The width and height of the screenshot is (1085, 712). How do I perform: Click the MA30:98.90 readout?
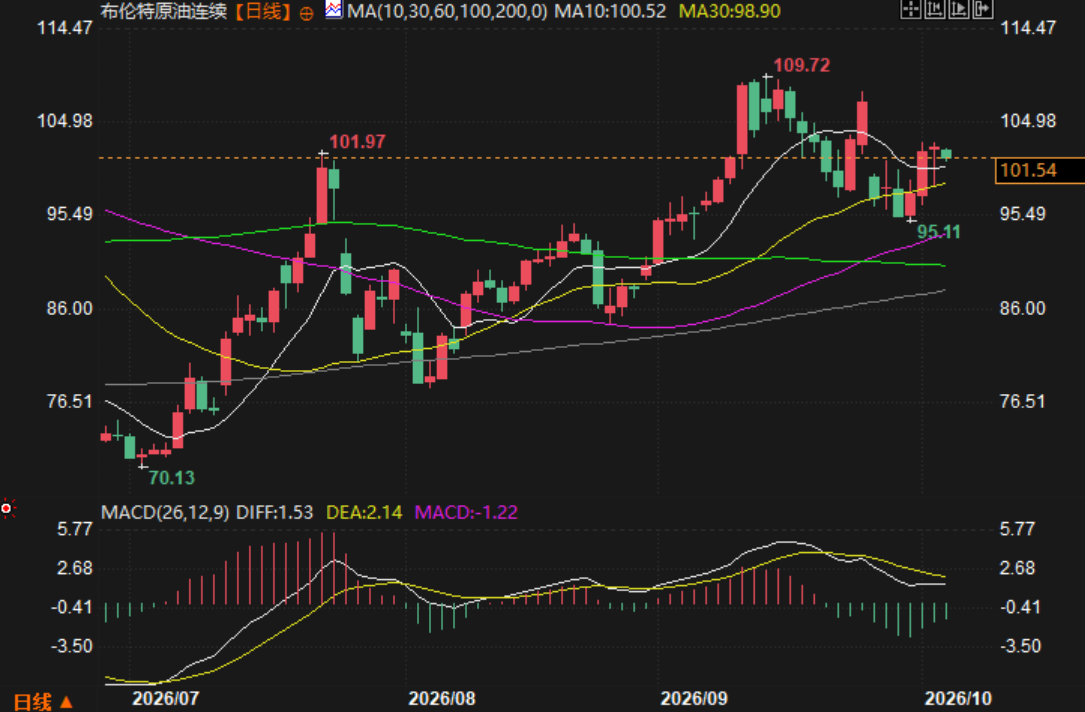click(729, 11)
